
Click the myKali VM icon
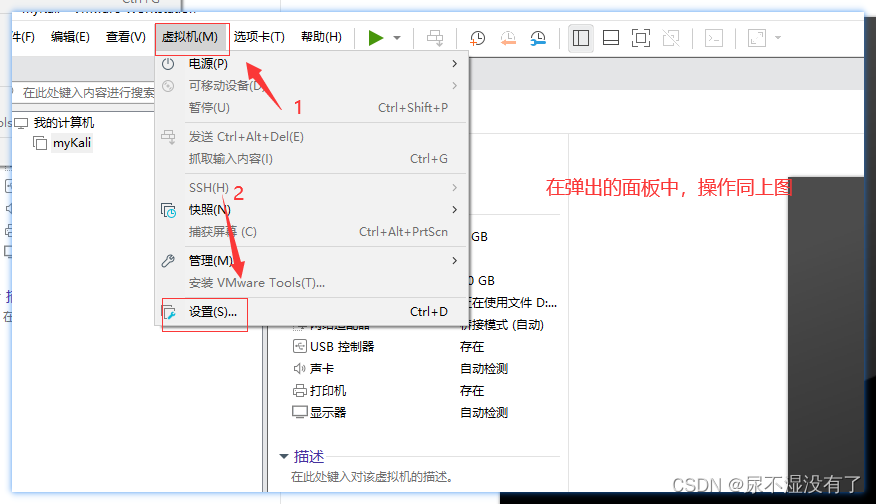[40, 144]
